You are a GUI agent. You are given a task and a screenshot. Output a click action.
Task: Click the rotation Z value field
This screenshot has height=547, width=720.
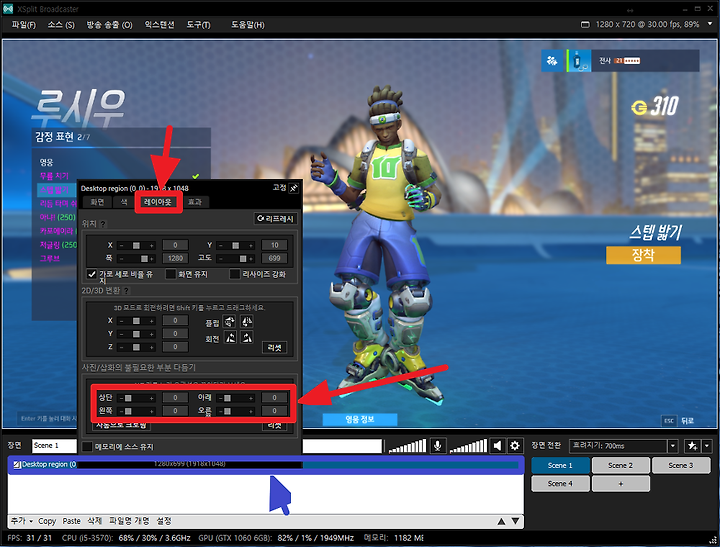click(x=175, y=347)
